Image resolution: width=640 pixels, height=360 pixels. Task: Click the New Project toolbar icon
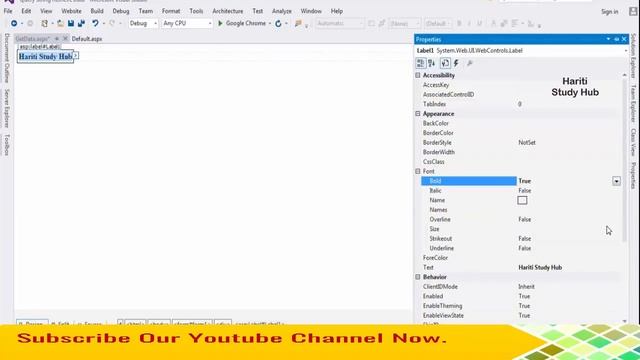click(x=44, y=24)
